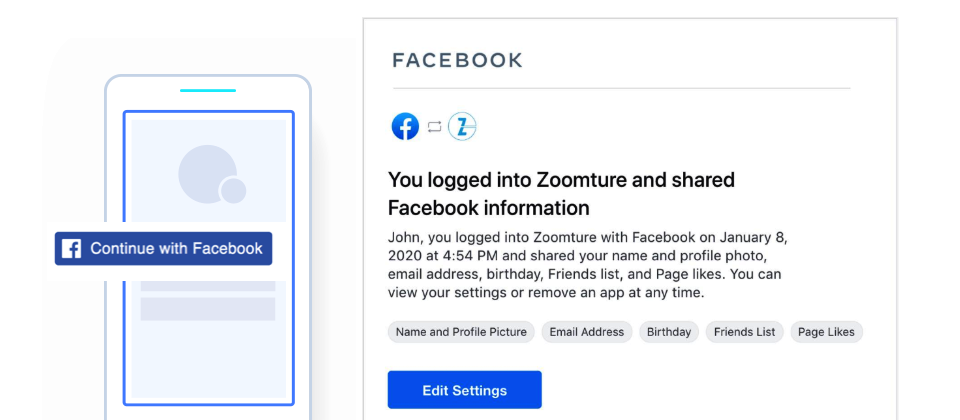This screenshot has width=960, height=420.
Task: Click the login details paragraph starting with John
Action: coord(588,264)
